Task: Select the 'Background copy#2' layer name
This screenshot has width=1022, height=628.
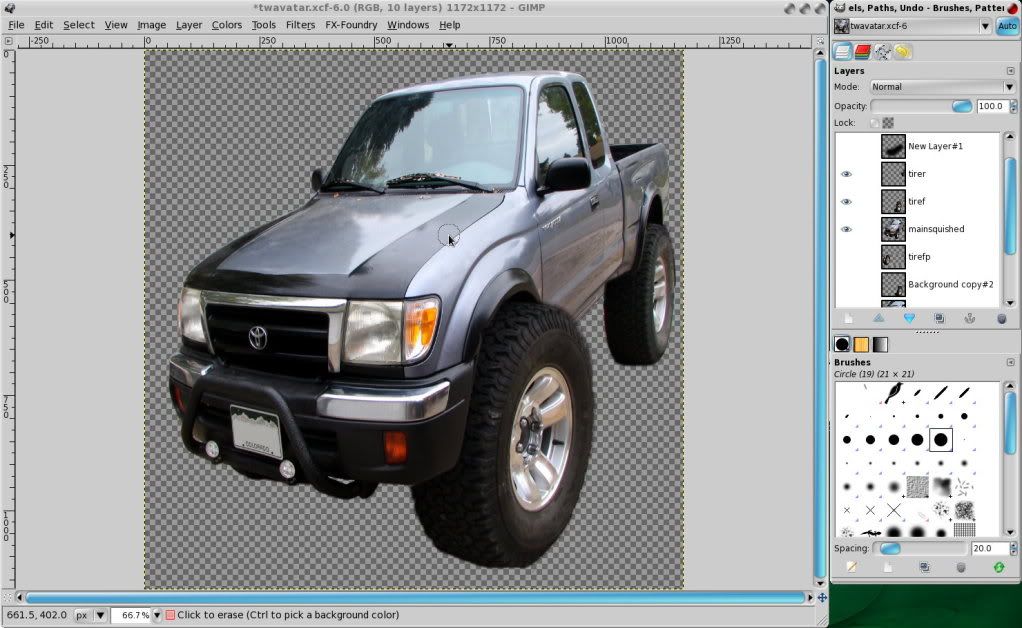Action: click(x=950, y=285)
